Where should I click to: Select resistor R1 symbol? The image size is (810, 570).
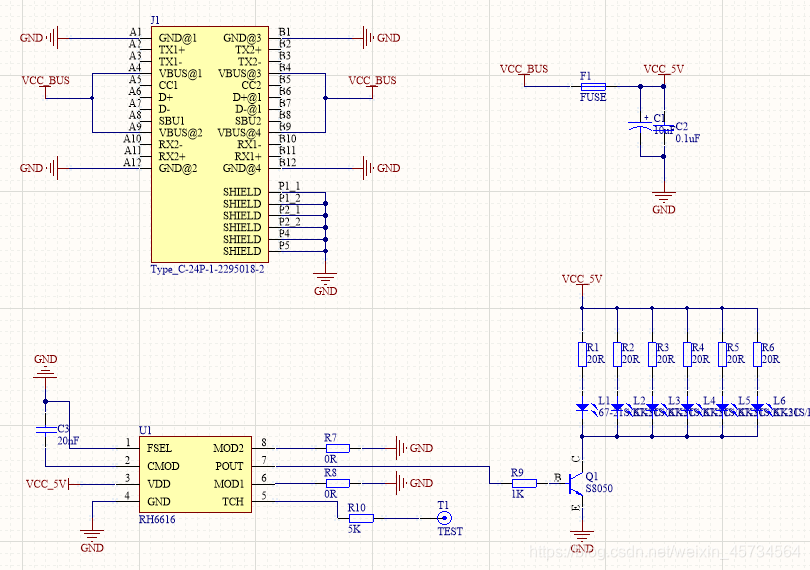pyautogui.click(x=582, y=355)
